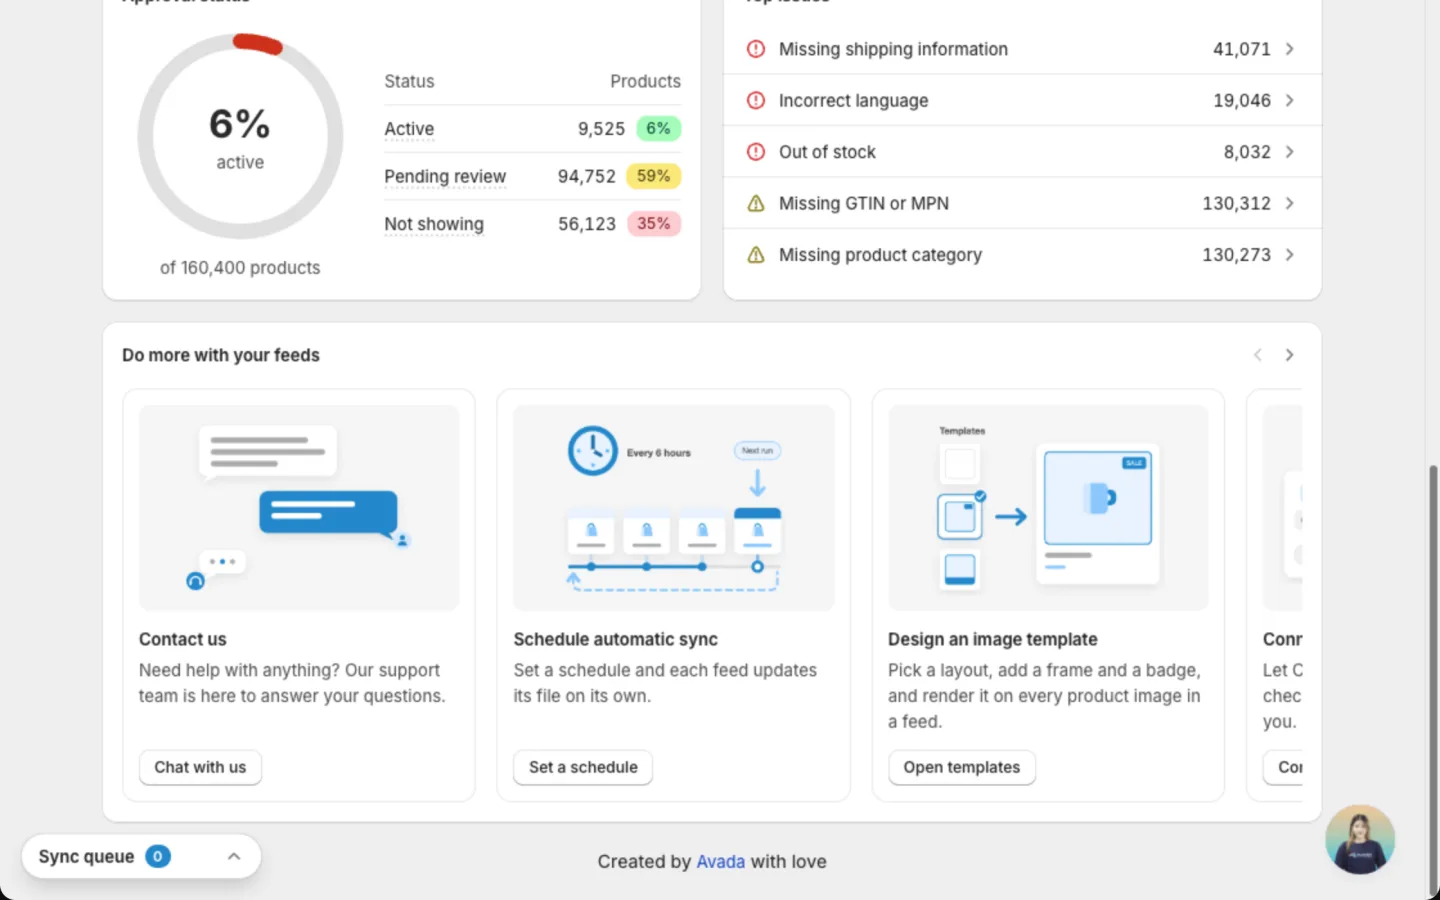Follow the Avada link in footer

coord(720,861)
